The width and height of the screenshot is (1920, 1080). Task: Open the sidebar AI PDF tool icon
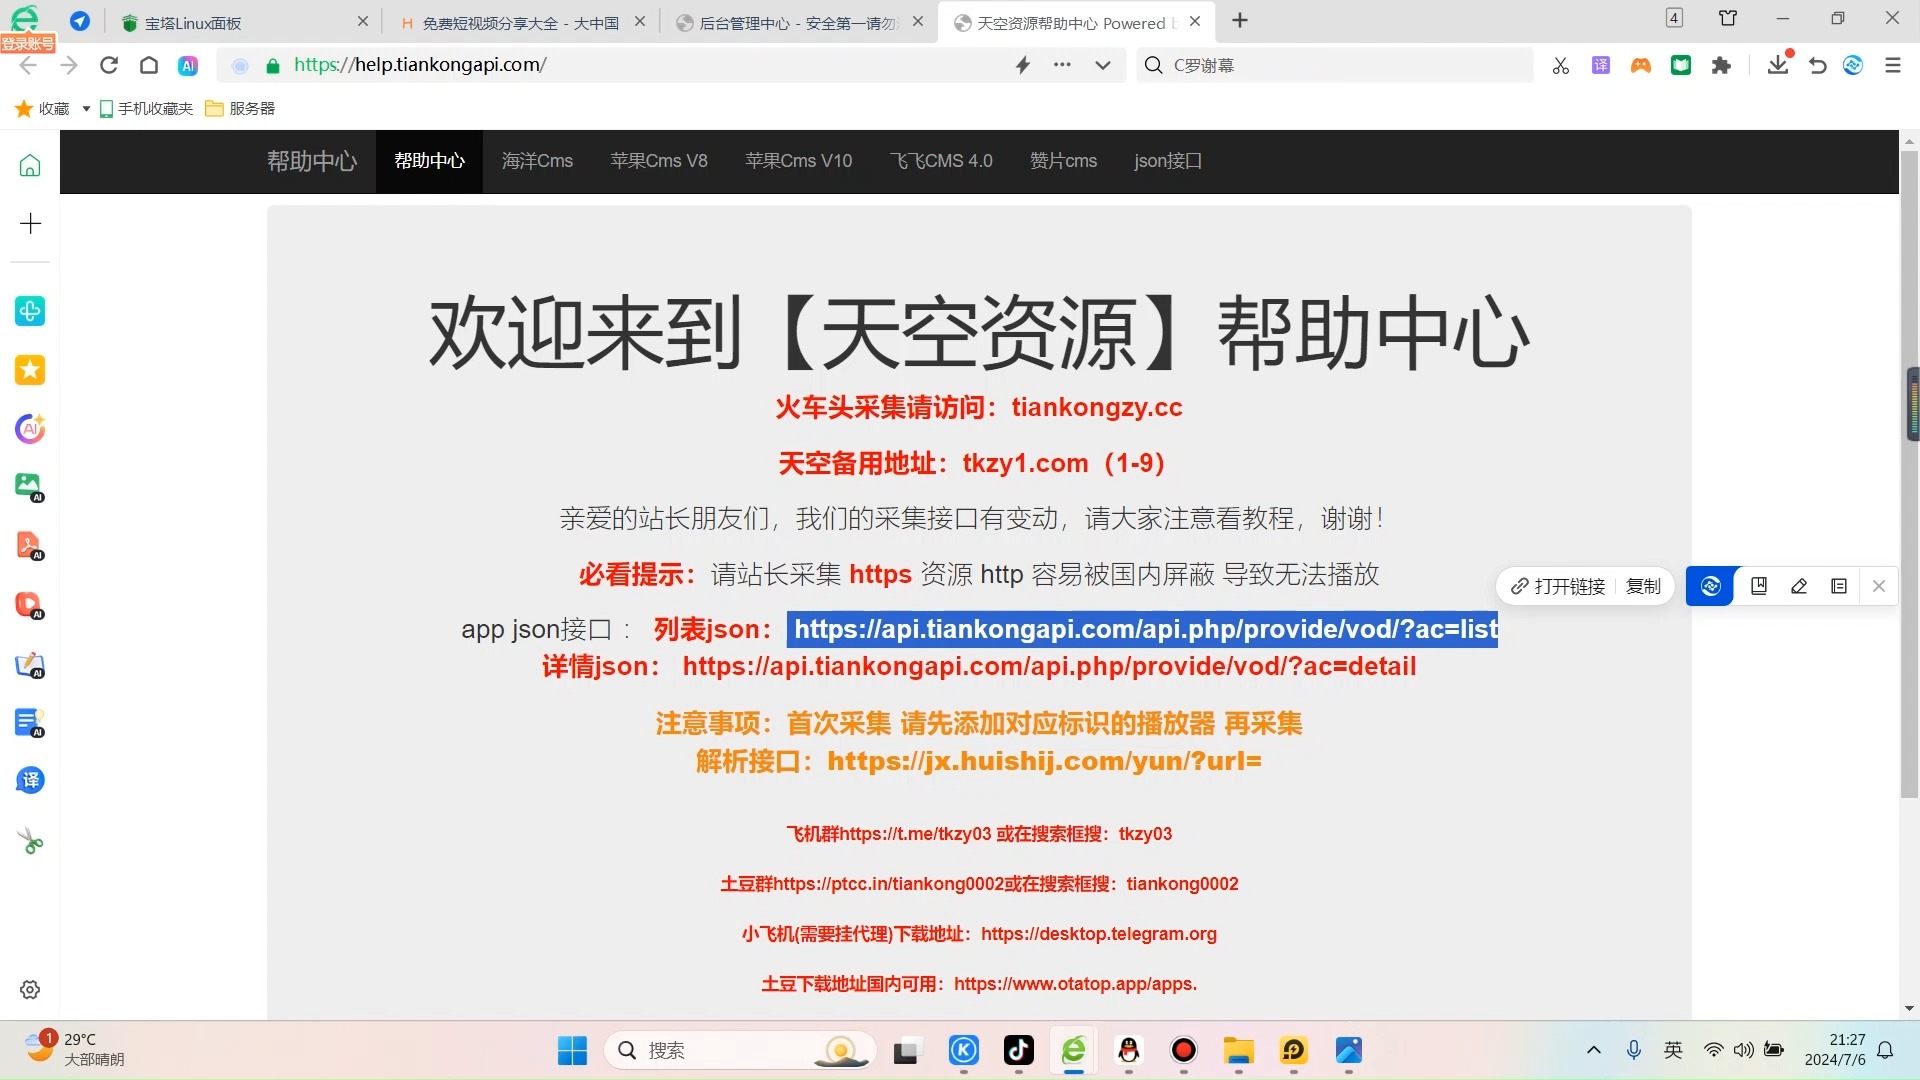click(30, 546)
